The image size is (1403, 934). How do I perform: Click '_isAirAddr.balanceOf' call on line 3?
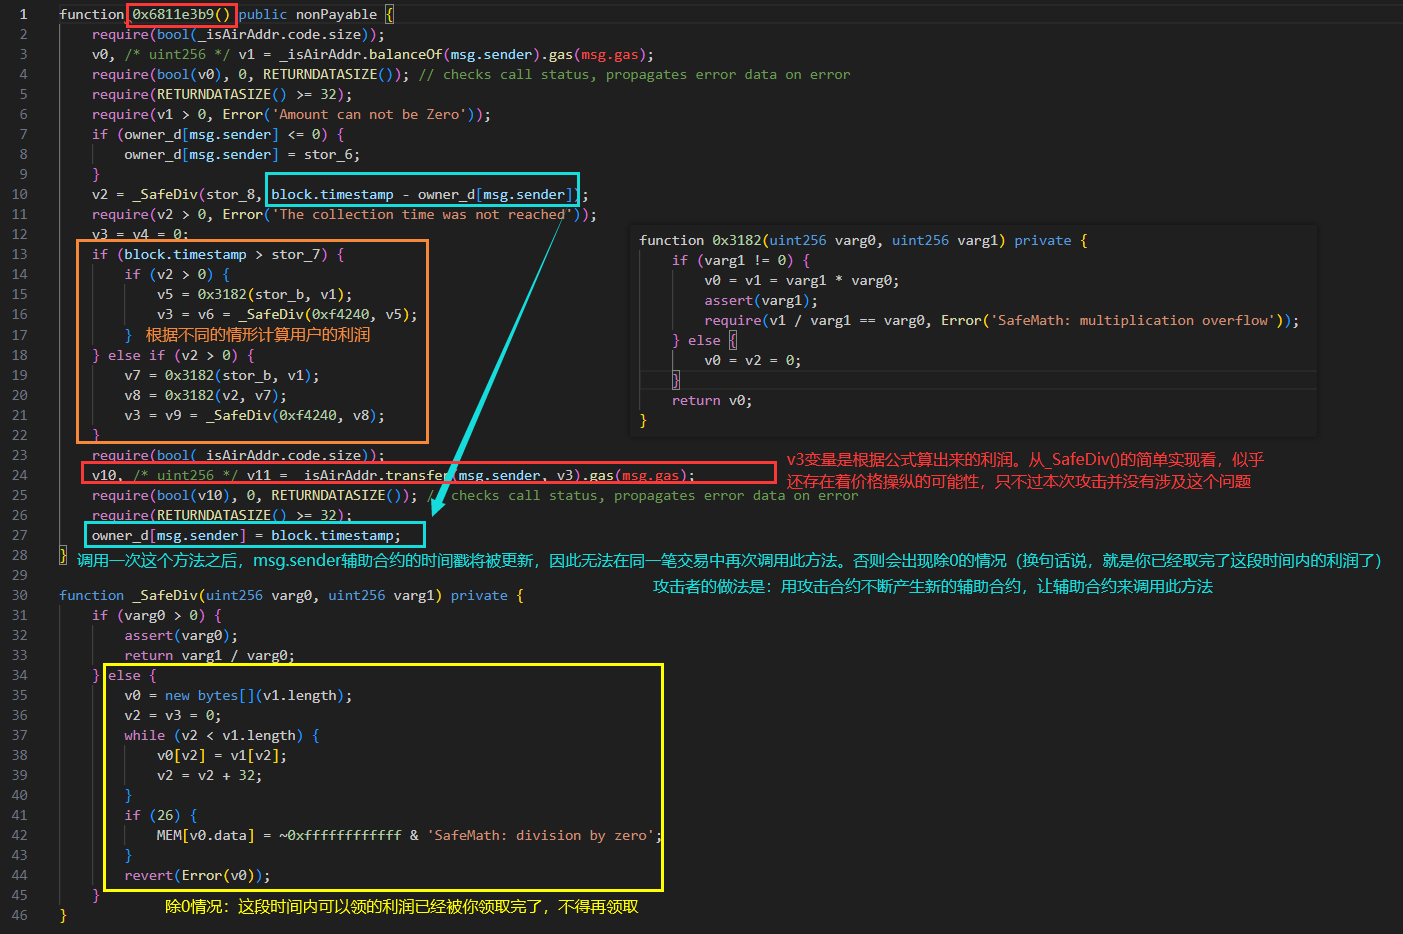pyautogui.click(x=361, y=54)
